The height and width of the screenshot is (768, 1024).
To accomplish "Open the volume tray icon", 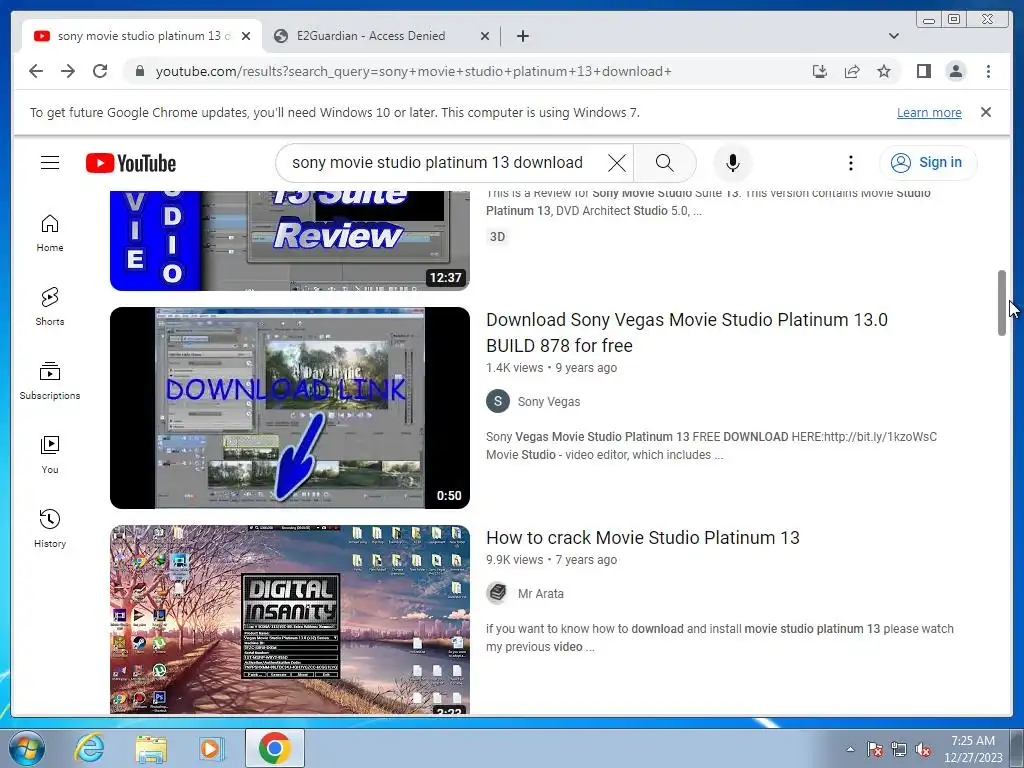I will pos(923,749).
